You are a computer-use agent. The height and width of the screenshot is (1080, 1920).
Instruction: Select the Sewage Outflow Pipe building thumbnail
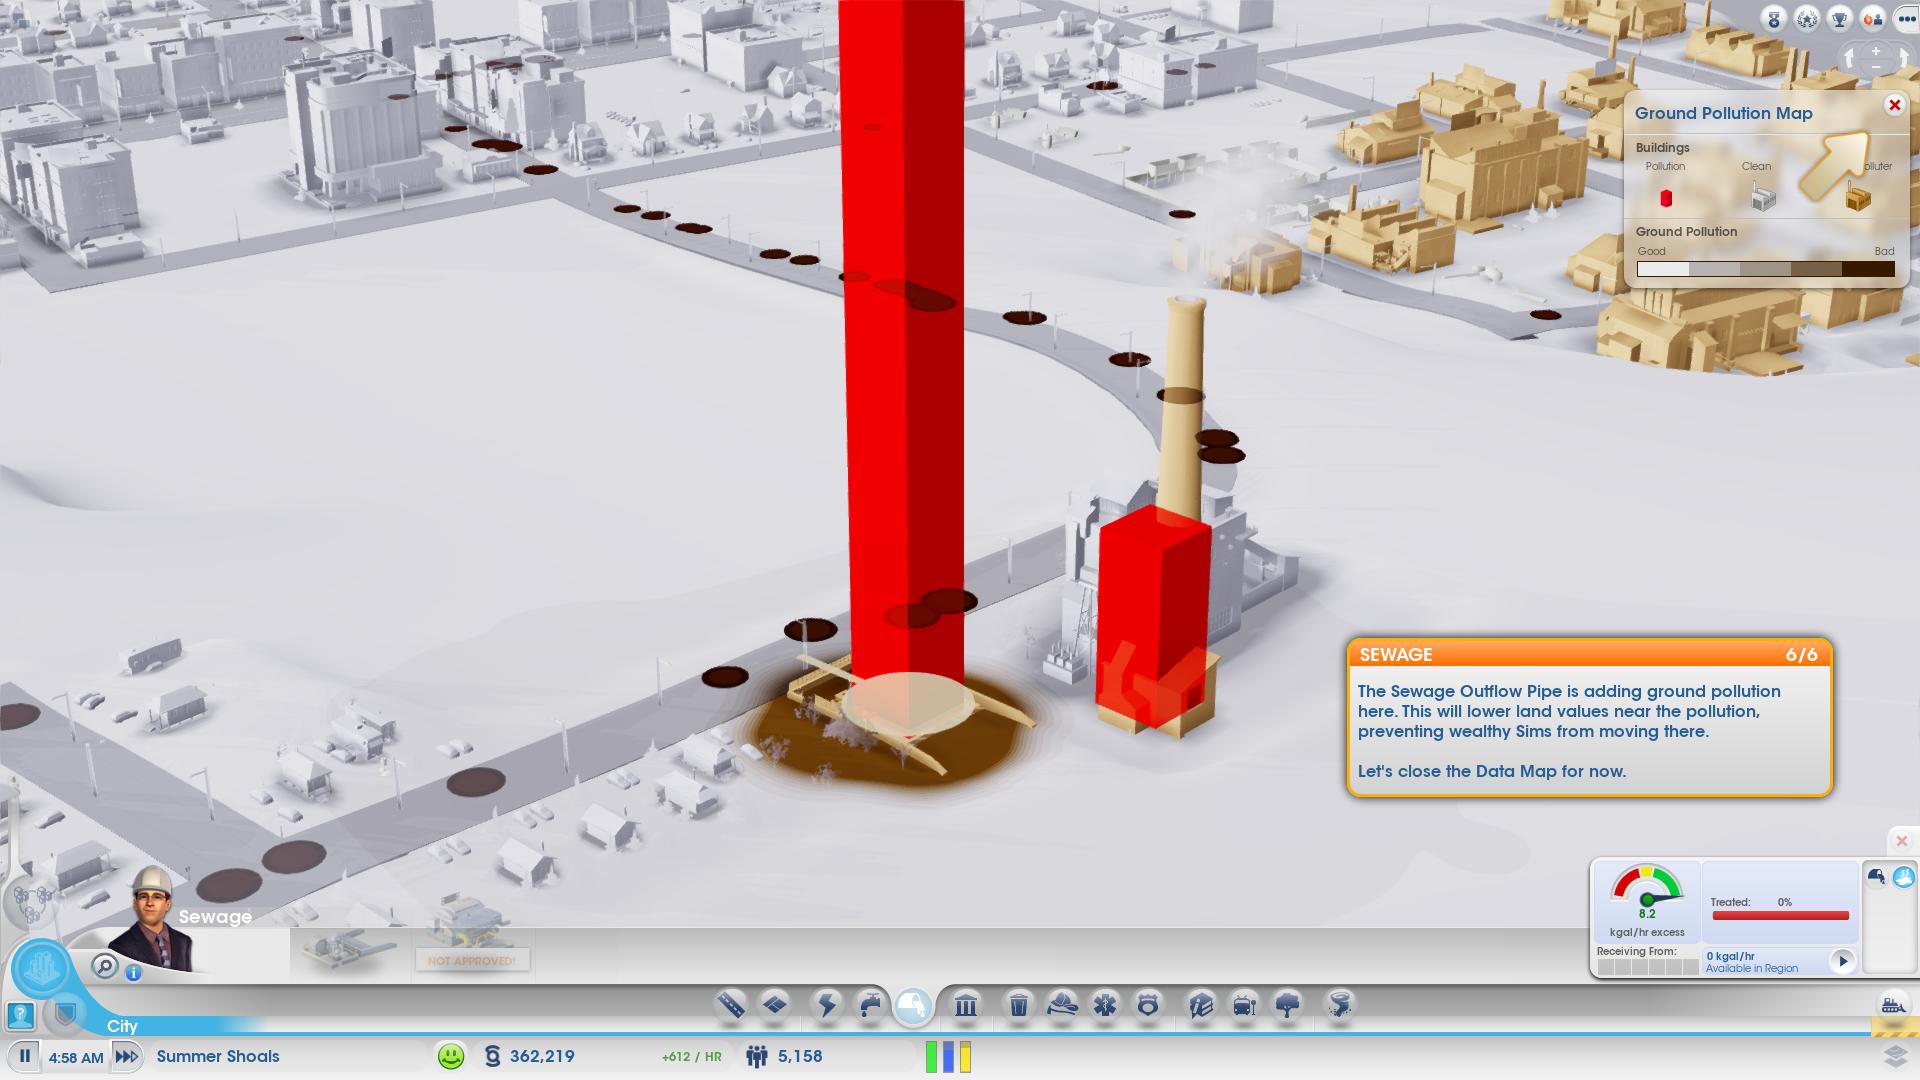point(349,952)
